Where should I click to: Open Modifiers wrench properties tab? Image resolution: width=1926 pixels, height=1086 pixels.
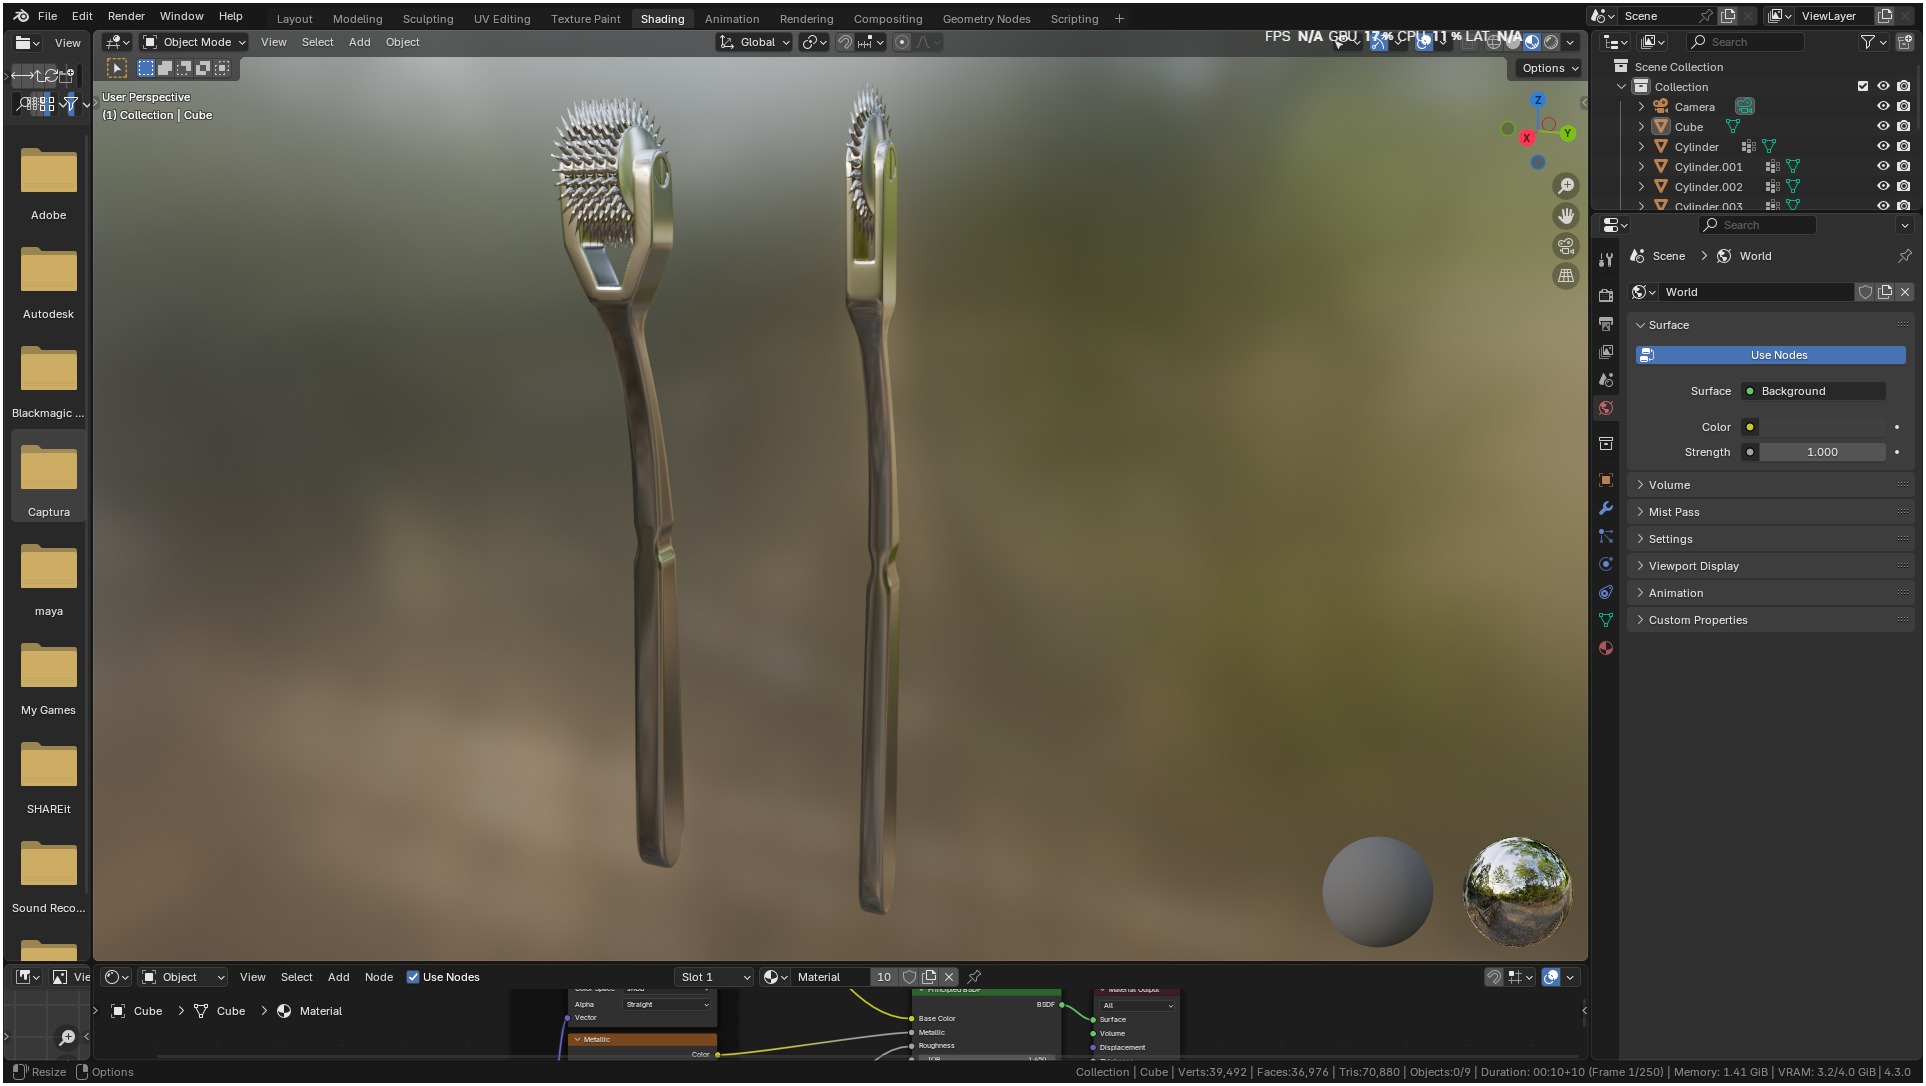click(1606, 508)
